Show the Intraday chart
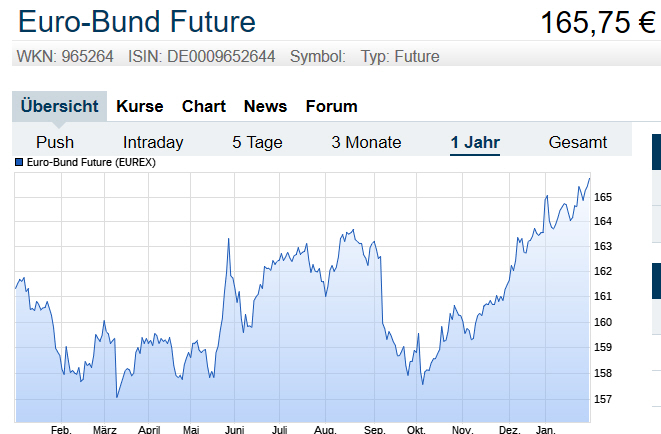Screen dimensions: 661x434 (x=153, y=142)
